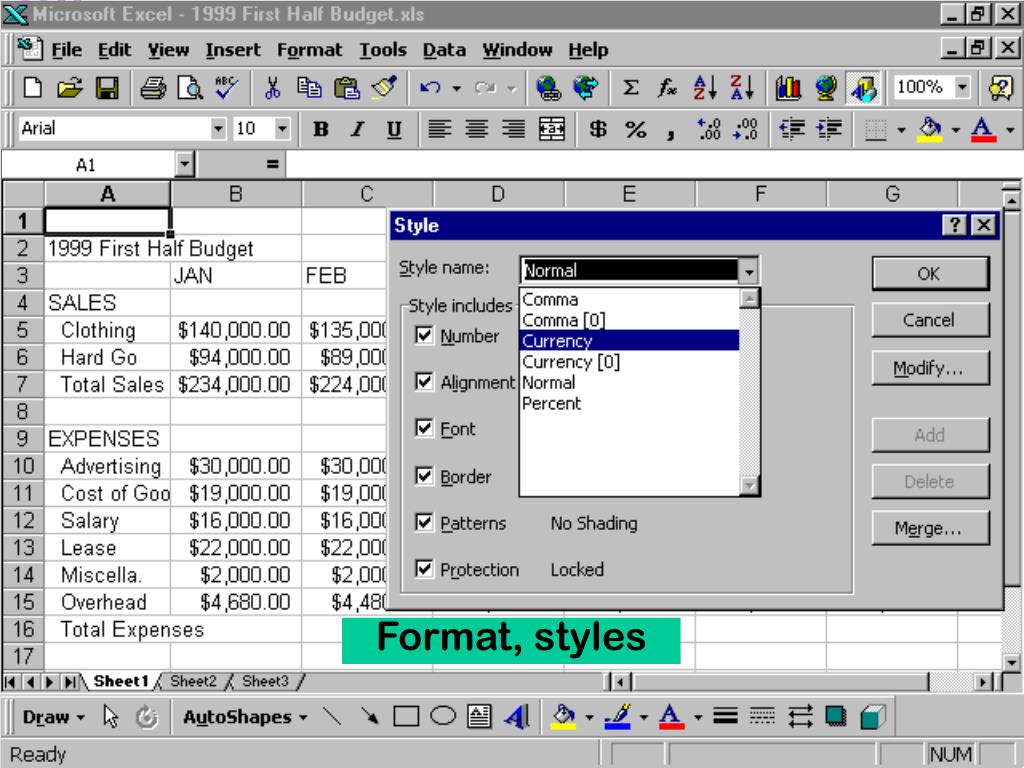
Task: Click the Fill Color bucket on Formatting toolbar
Action: click(x=930, y=129)
